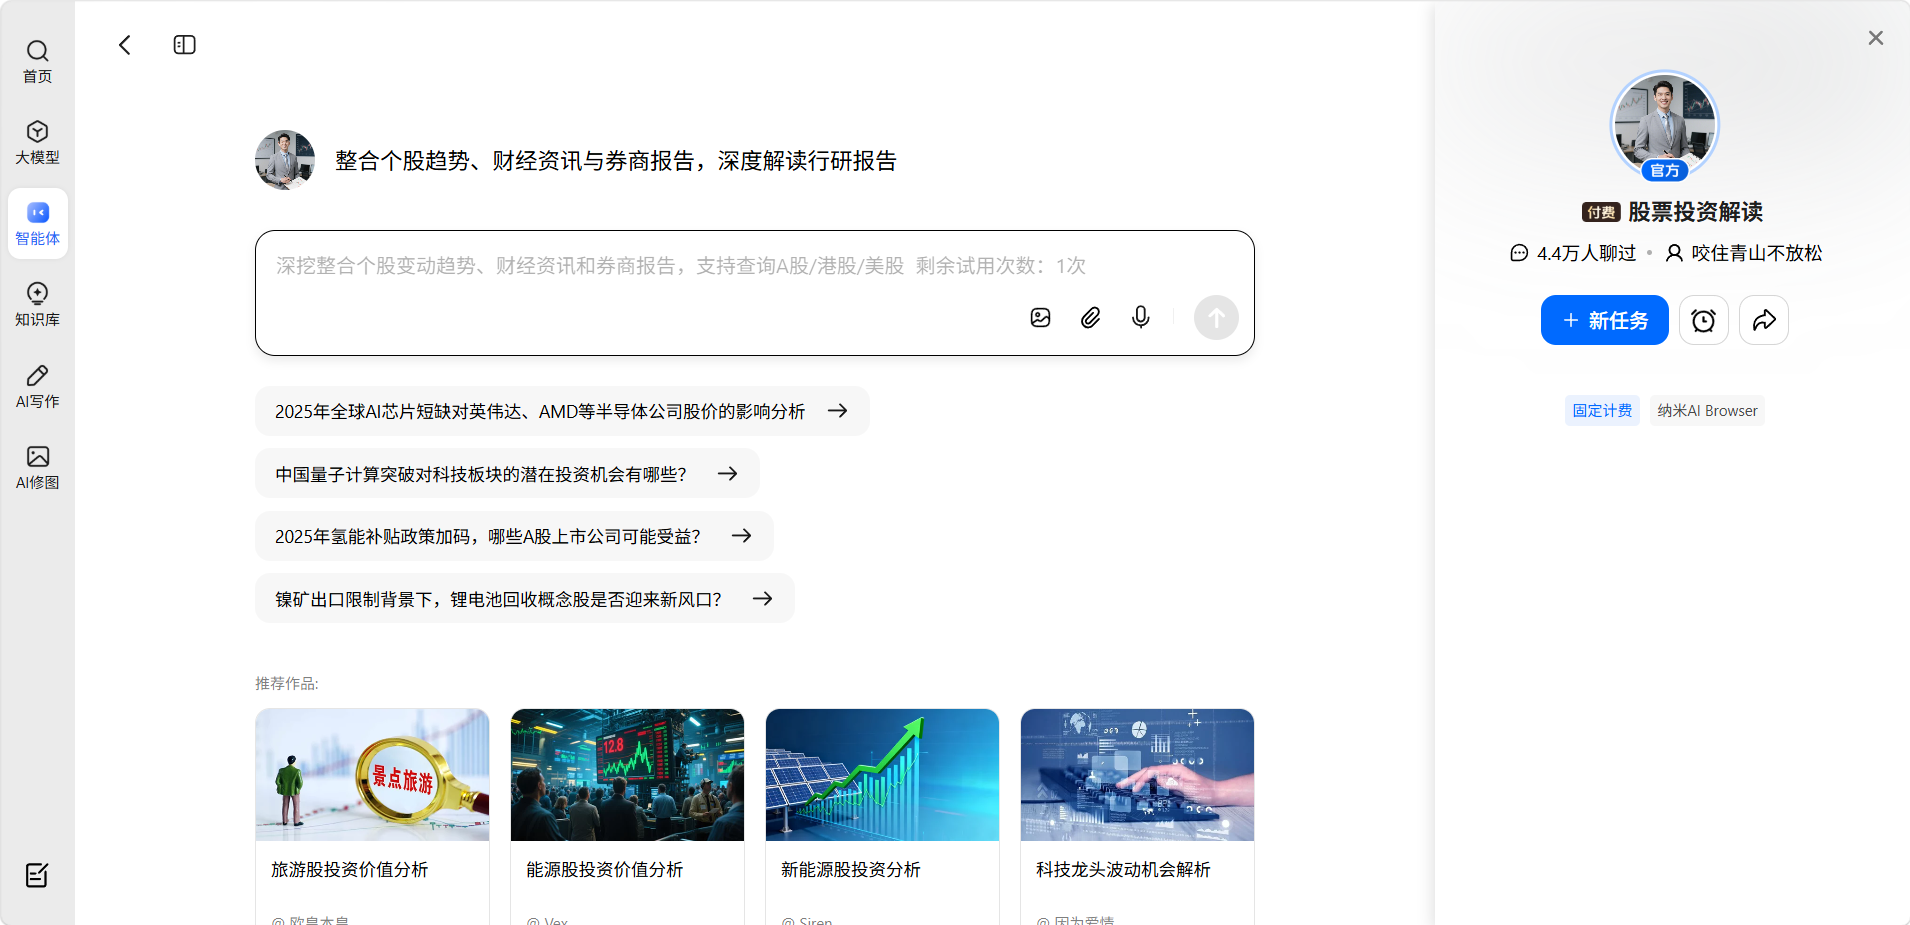Open the 首页 search home icon

[38, 61]
